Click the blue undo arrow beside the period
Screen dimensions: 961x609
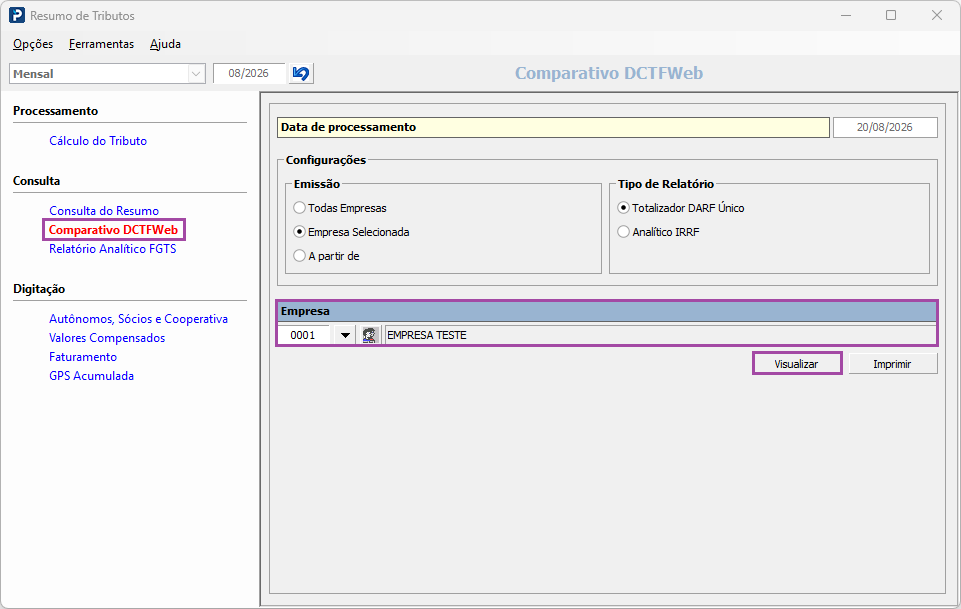[x=301, y=74]
